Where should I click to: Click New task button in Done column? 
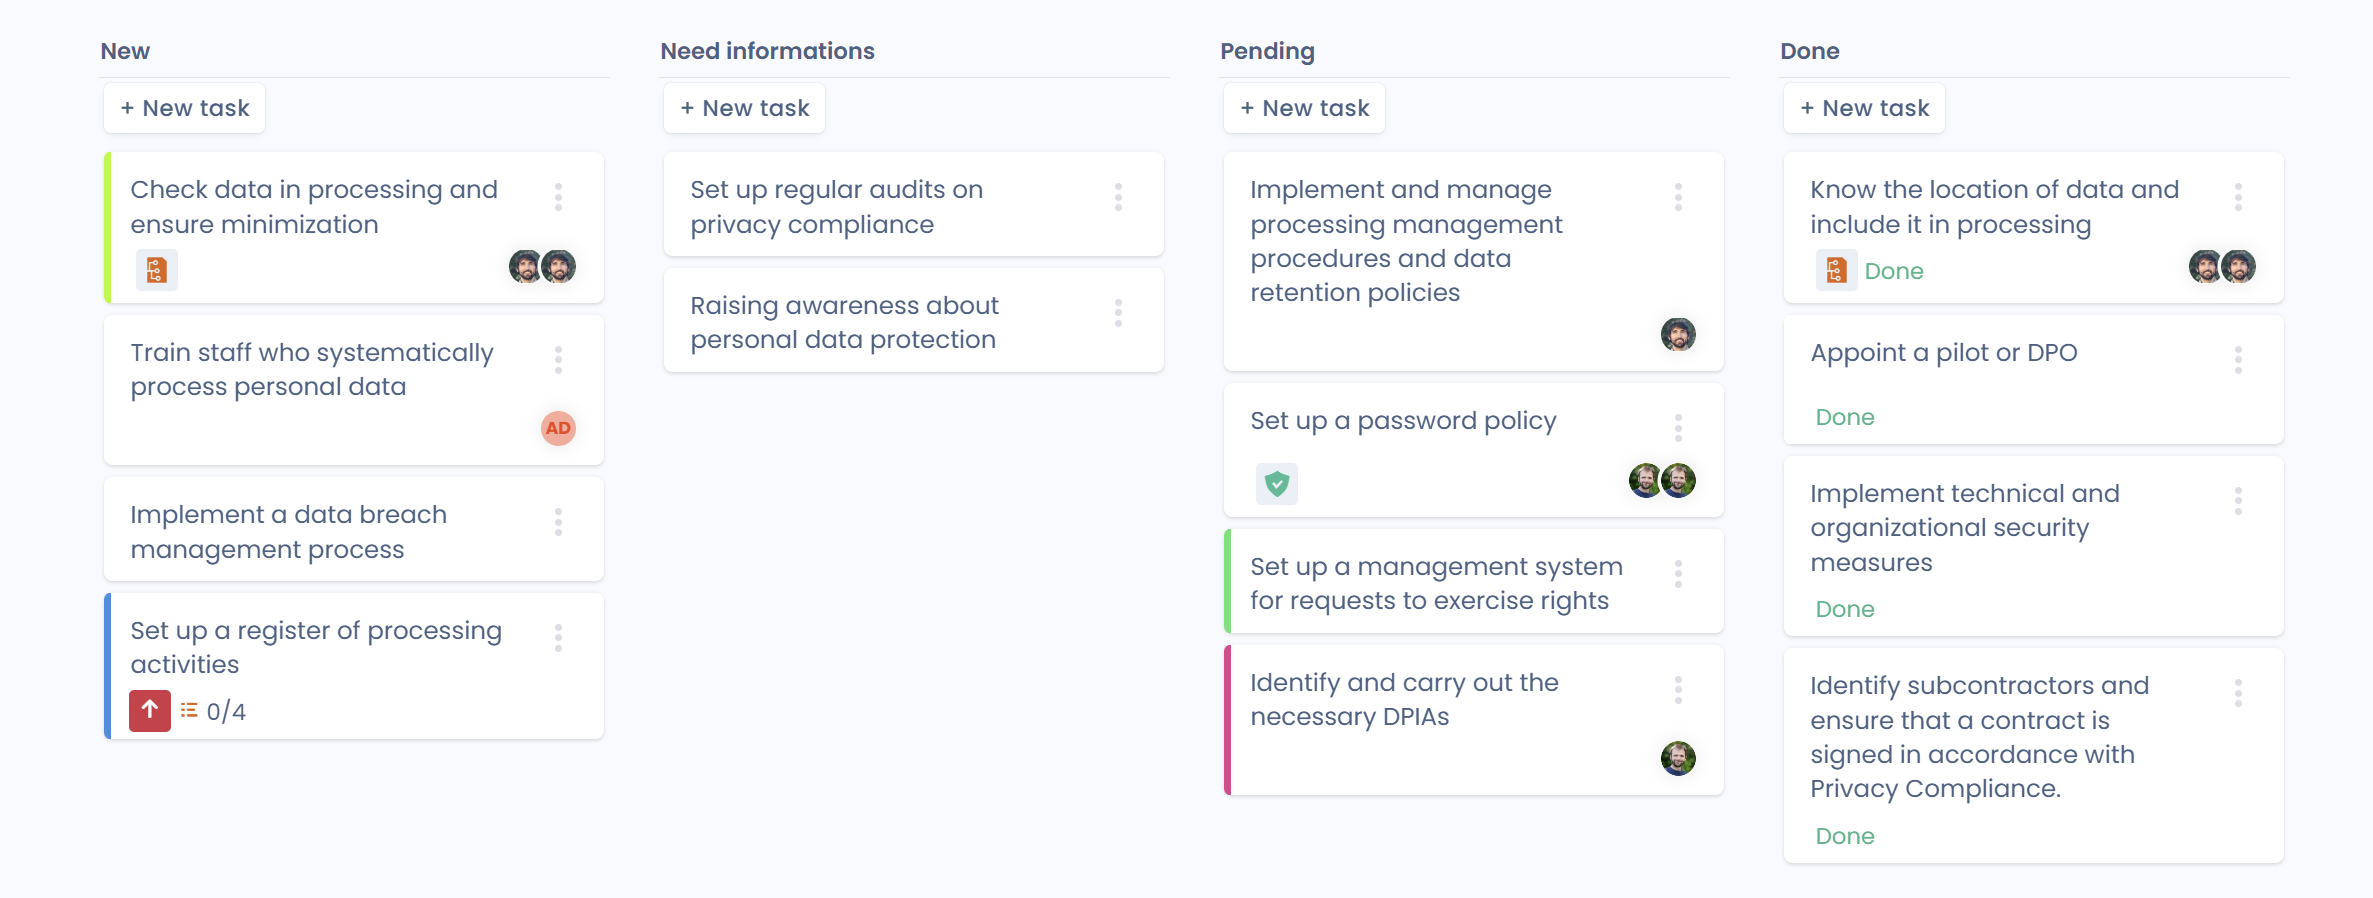click(x=1864, y=108)
